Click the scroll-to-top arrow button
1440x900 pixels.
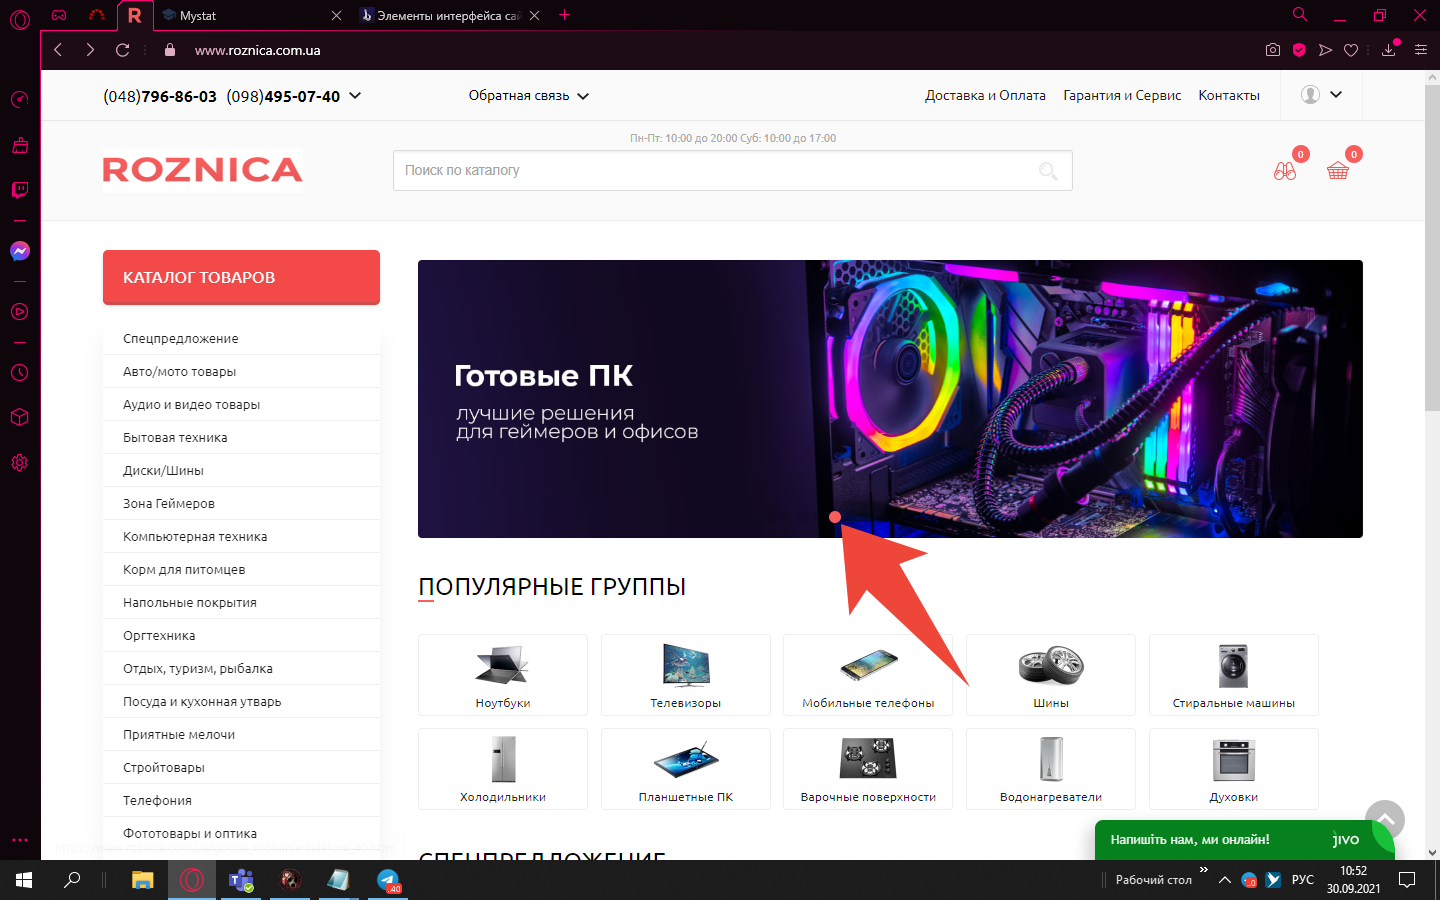[x=1385, y=819]
